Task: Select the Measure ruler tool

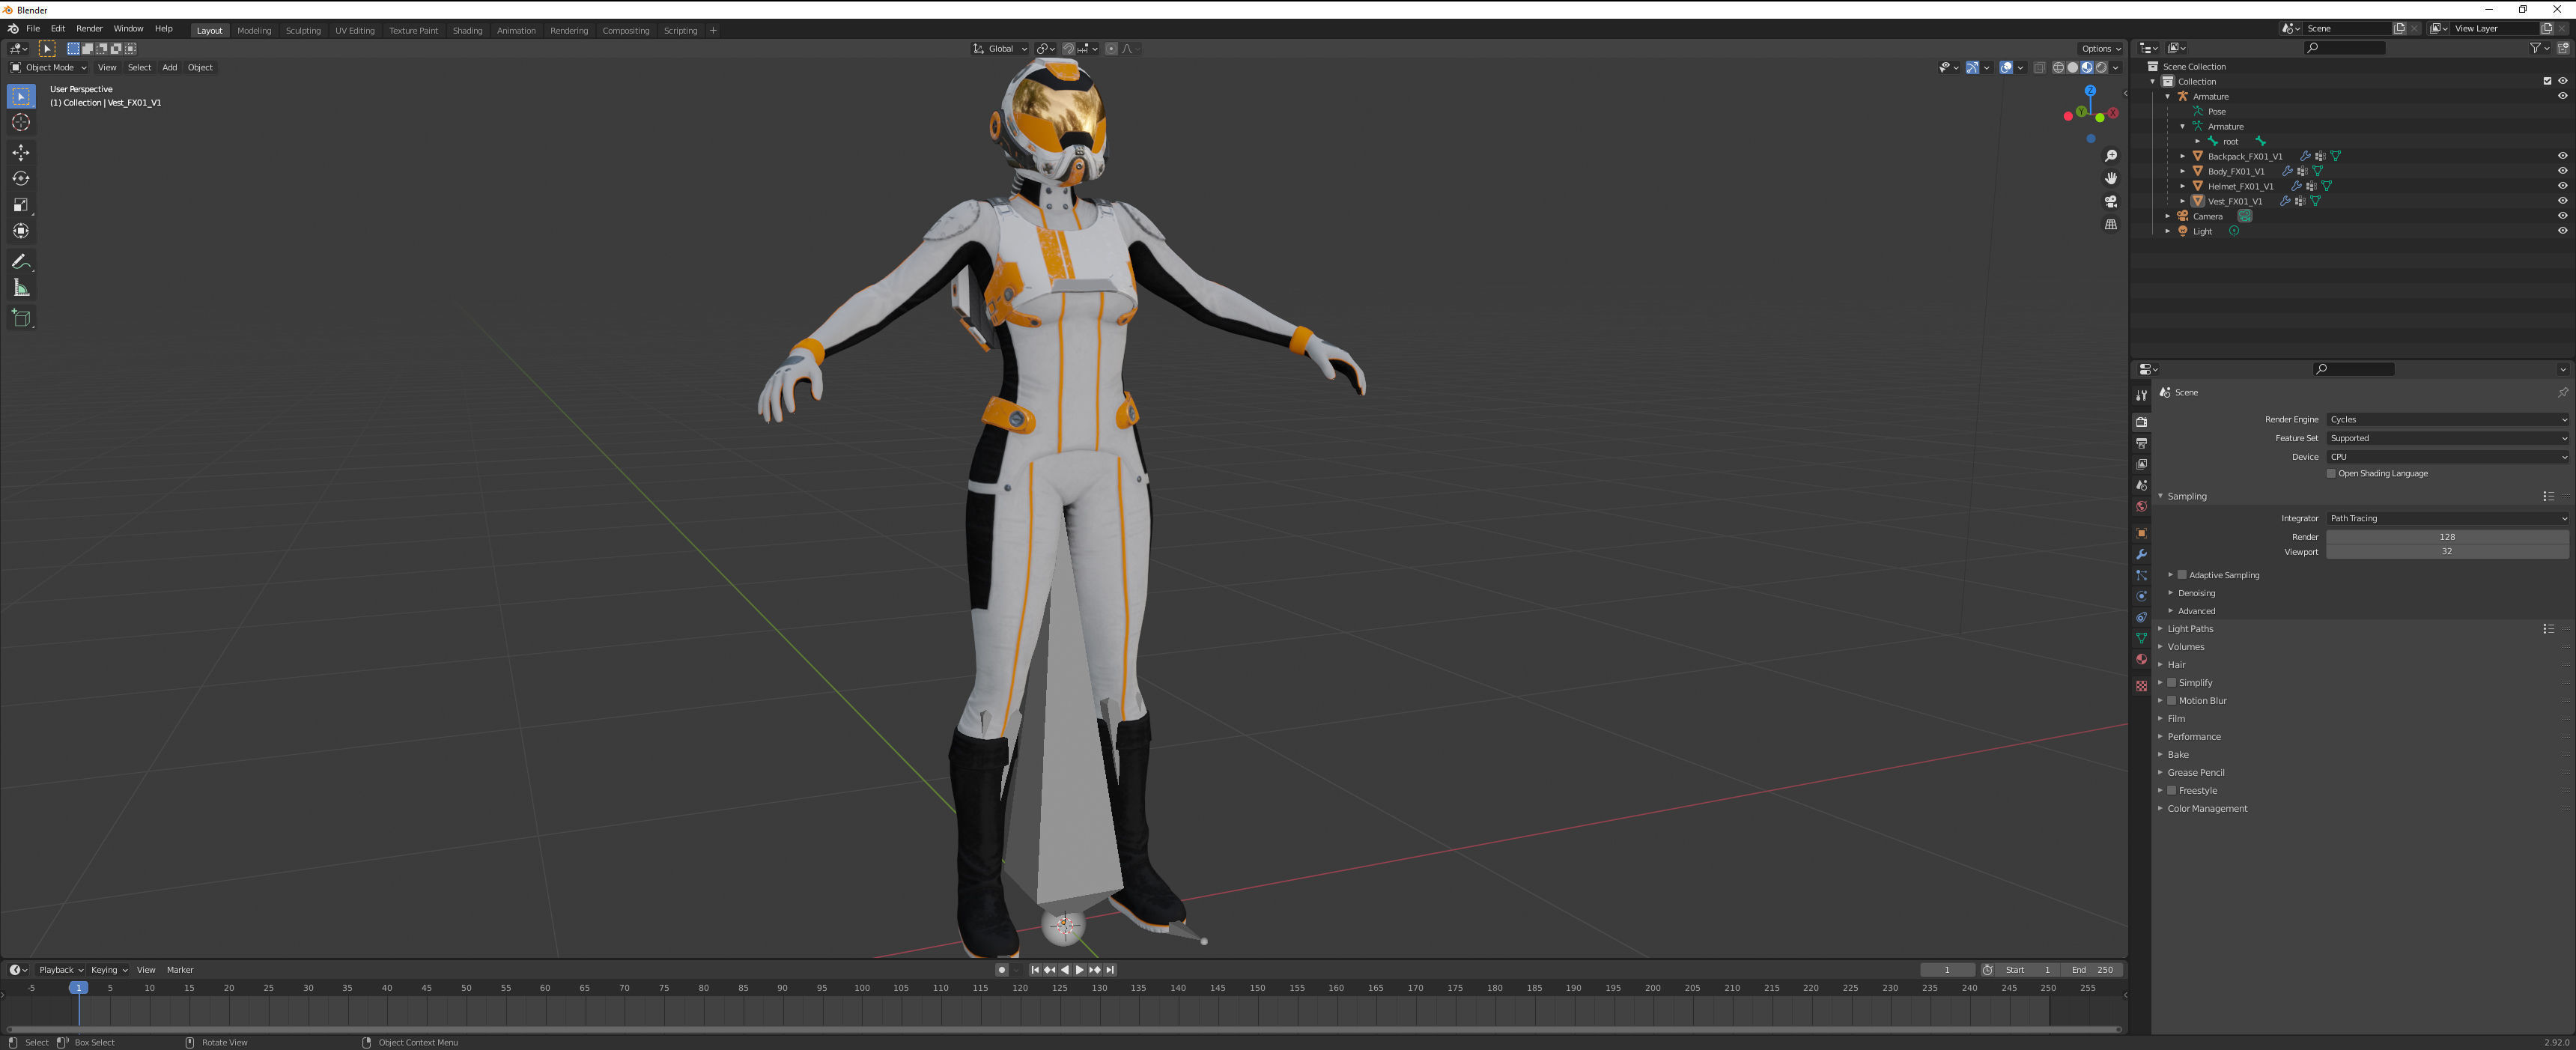Action: click(x=21, y=288)
